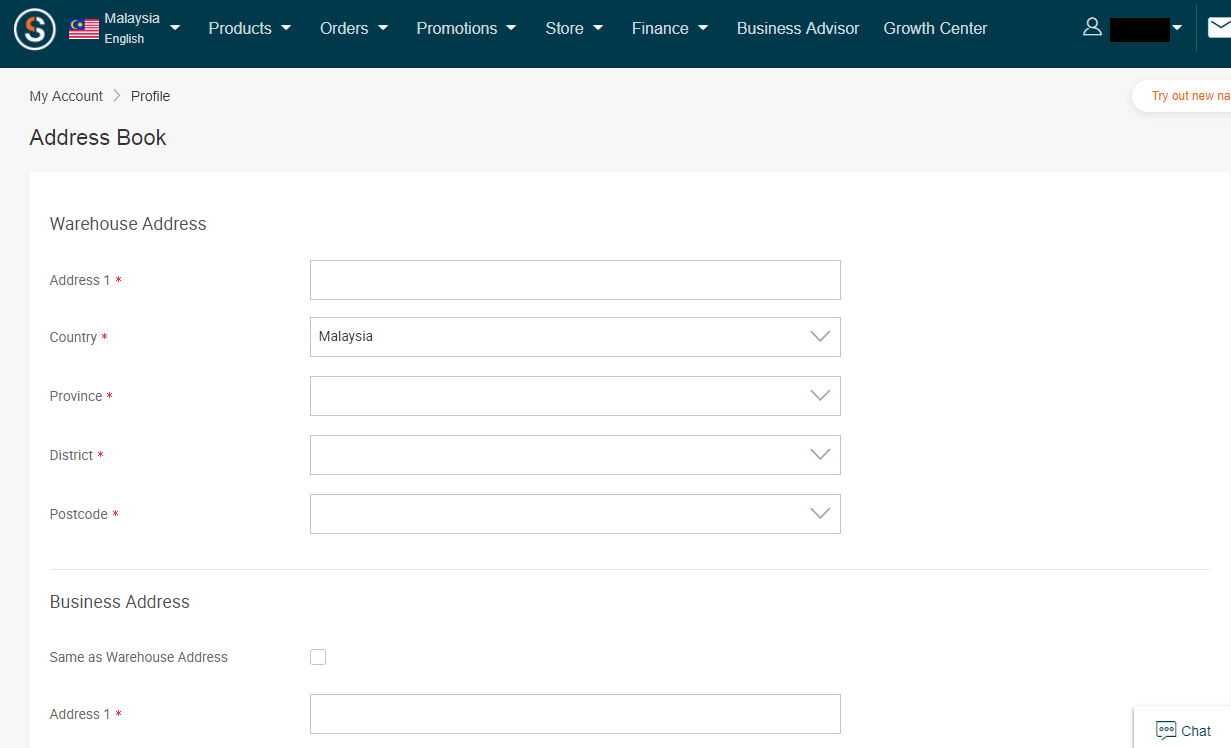Screen dimensions: 1231x748
Task: Expand the account name dropdown arrow
Action: pos(1177,28)
